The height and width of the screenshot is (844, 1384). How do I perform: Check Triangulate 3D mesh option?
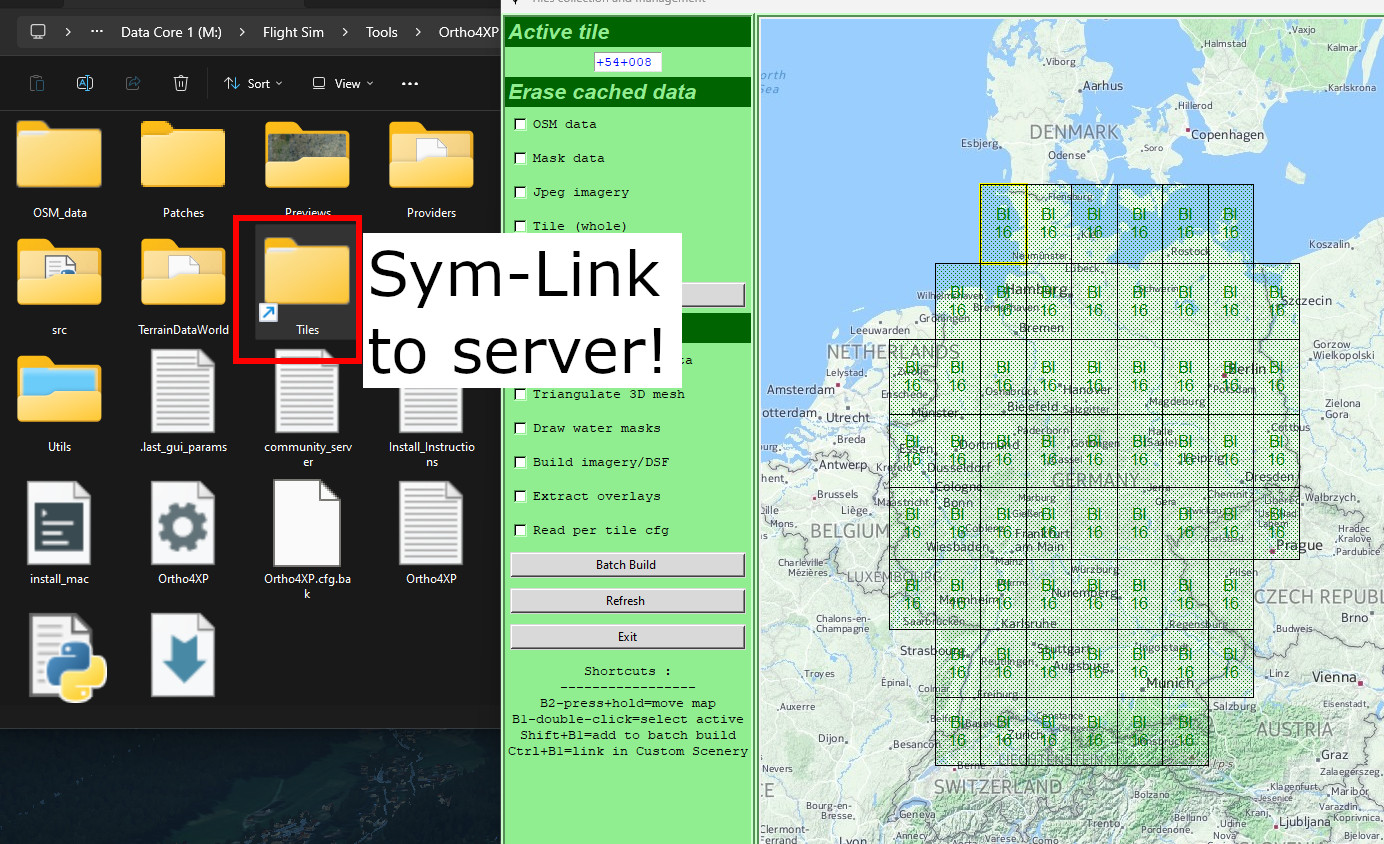(x=520, y=394)
